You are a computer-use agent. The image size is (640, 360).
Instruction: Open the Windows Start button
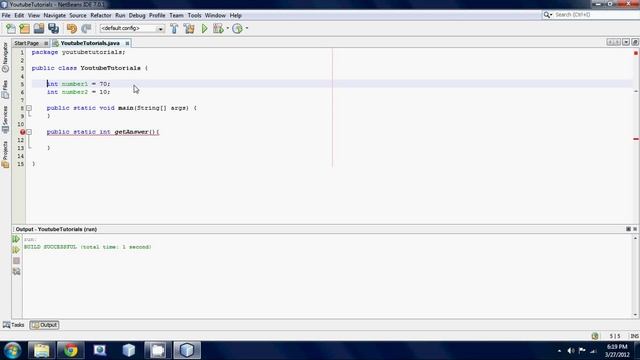[13, 351]
